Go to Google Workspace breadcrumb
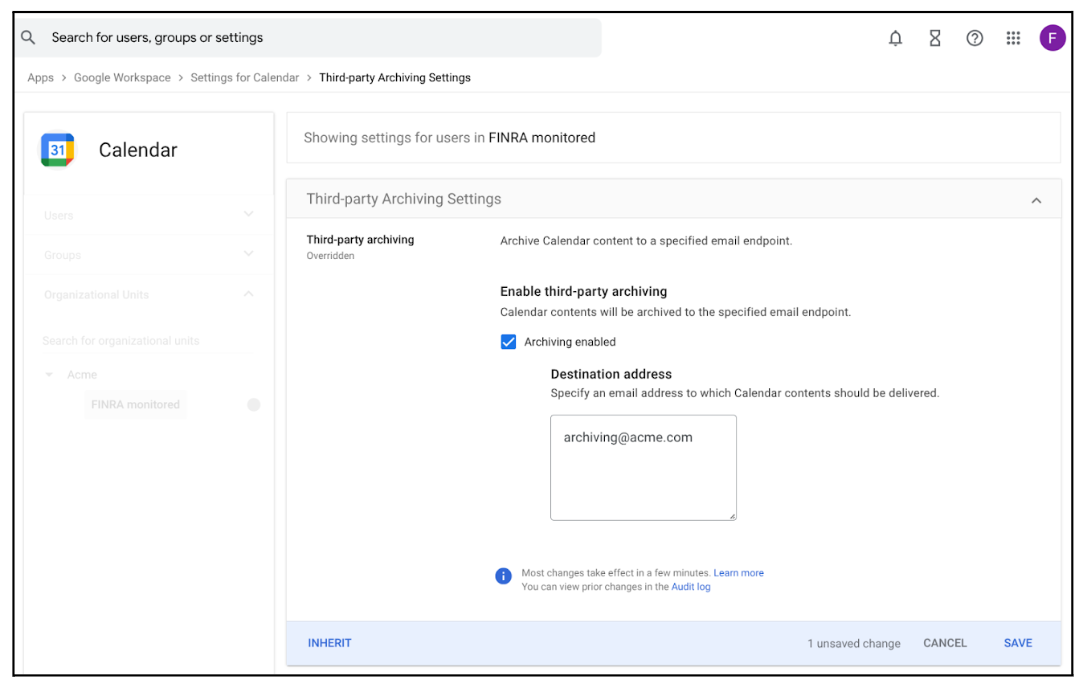 pyautogui.click(x=122, y=77)
